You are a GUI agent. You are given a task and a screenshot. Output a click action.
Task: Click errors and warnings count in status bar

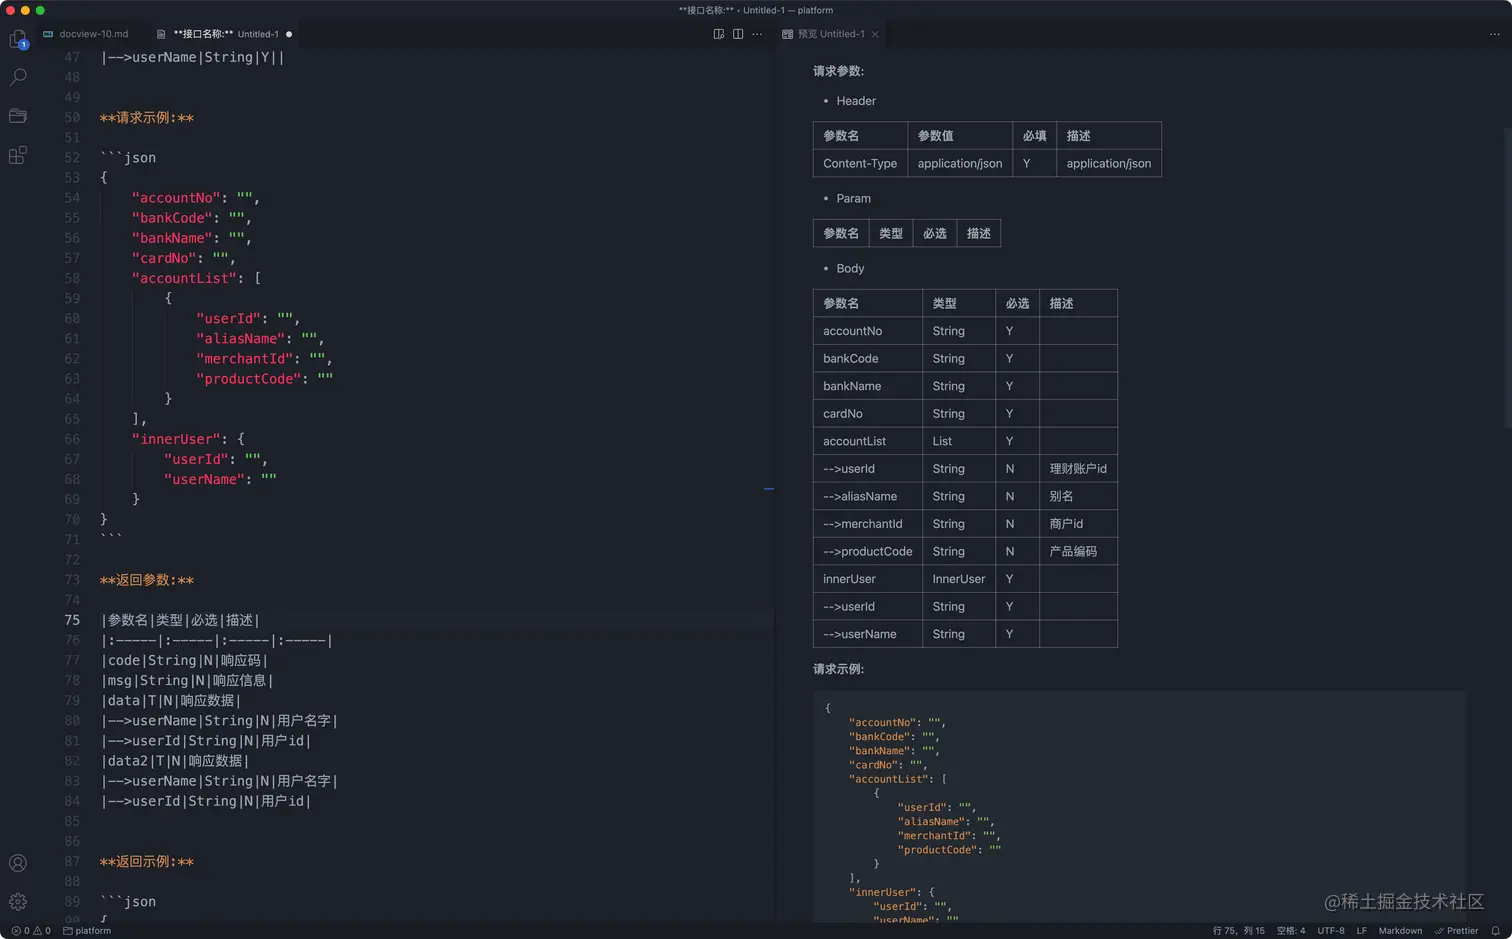point(31,931)
